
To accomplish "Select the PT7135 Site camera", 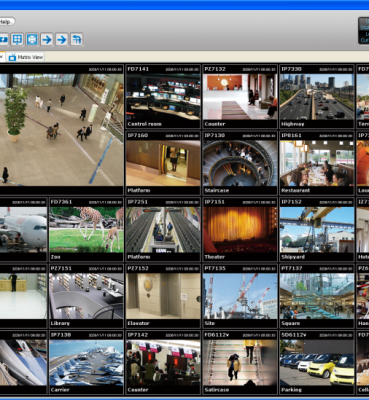I will pyautogui.click(x=240, y=296).
